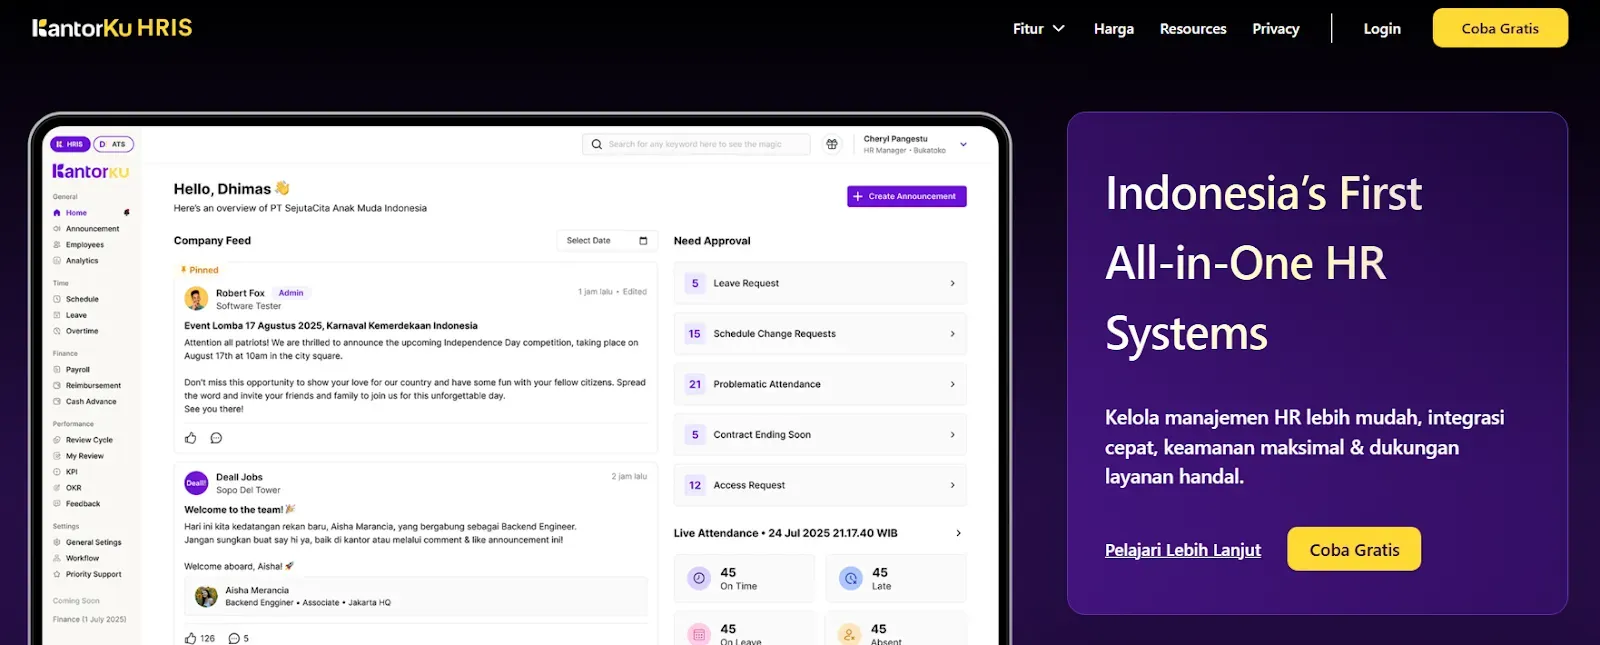Screen dimensions: 1600x645
Task: Expand the Access Request row
Action: point(820,485)
